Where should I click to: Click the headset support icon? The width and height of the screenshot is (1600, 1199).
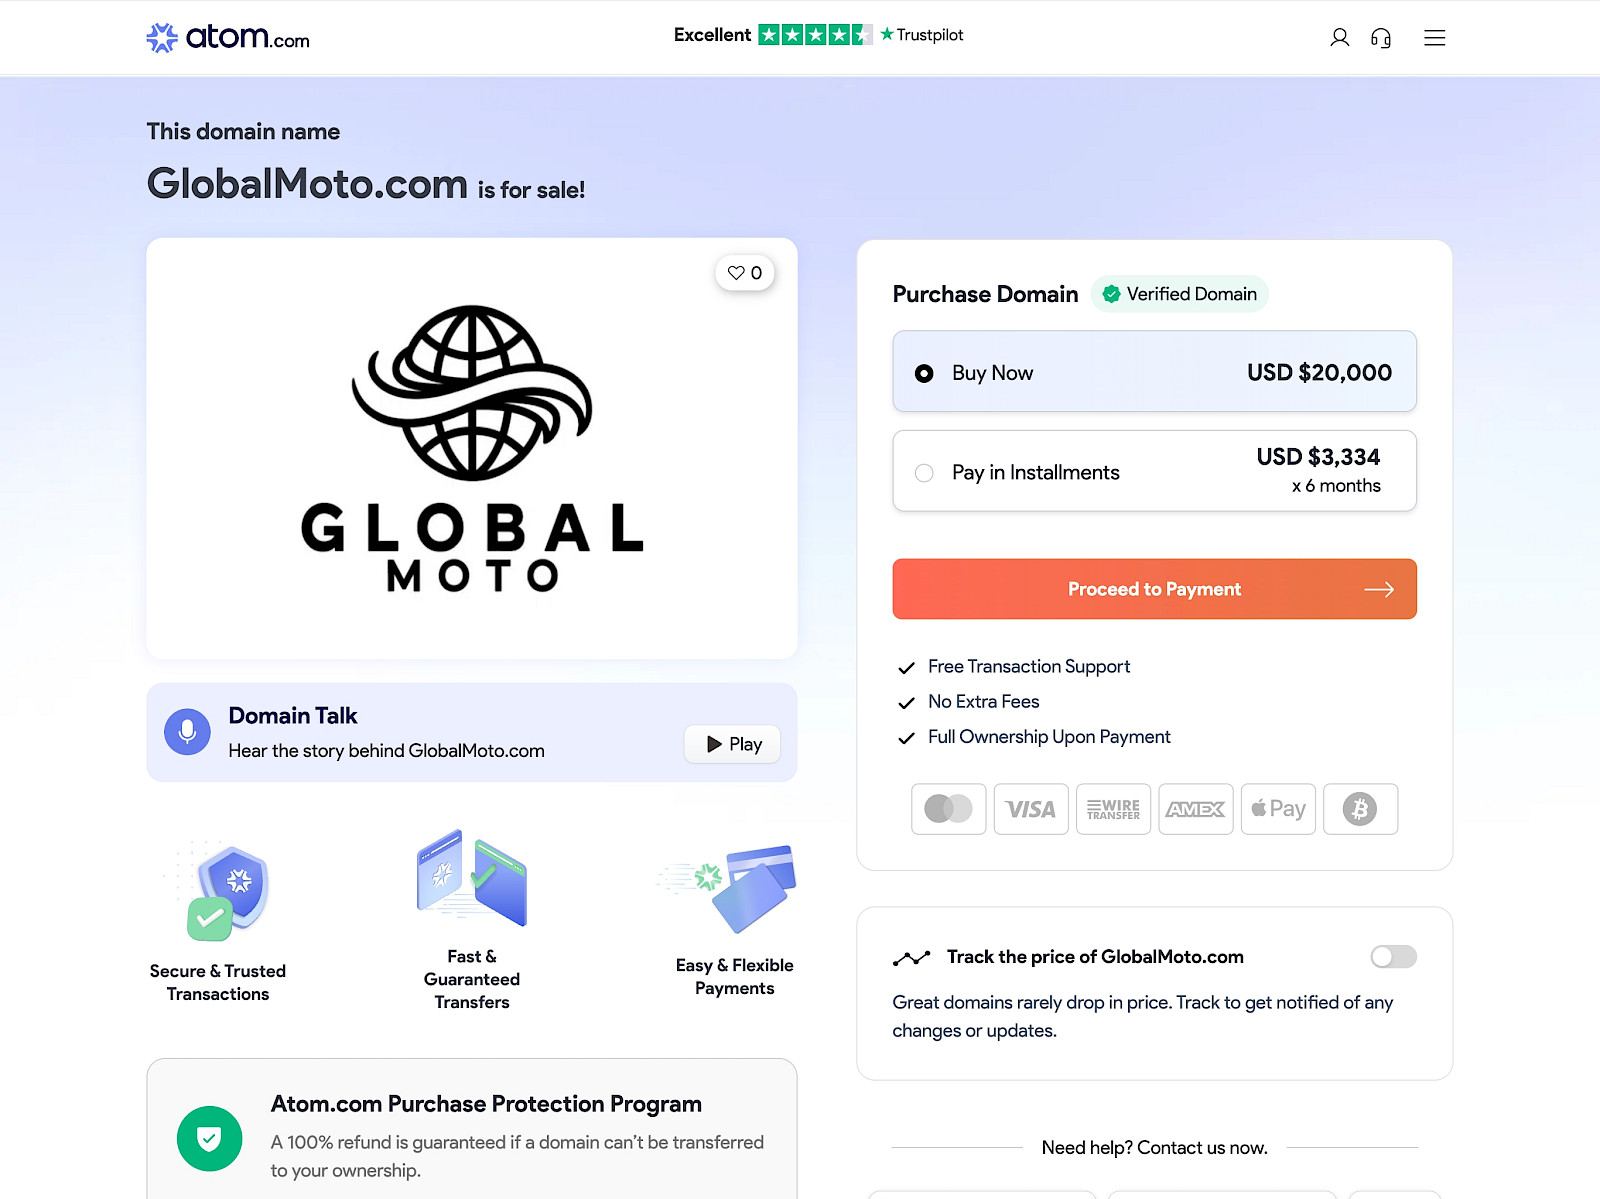click(x=1381, y=37)
